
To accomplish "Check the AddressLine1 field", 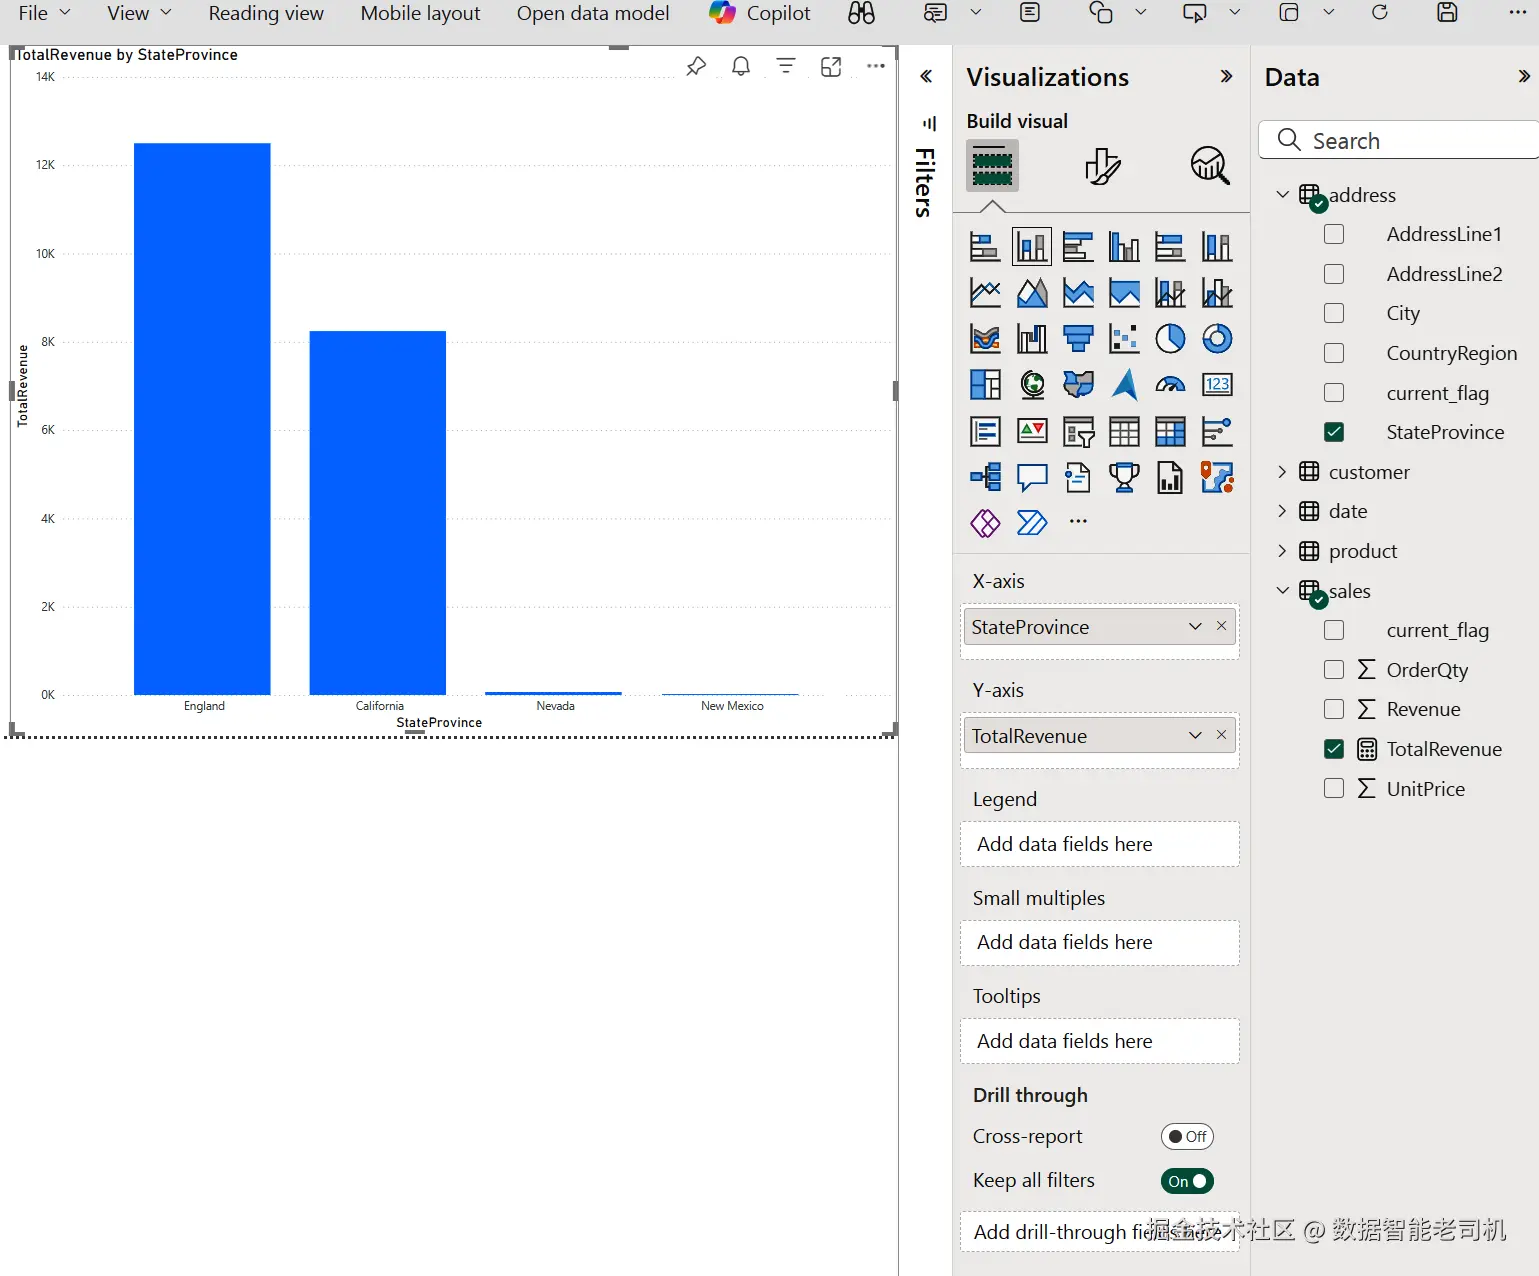I will tap(1334, 234).
